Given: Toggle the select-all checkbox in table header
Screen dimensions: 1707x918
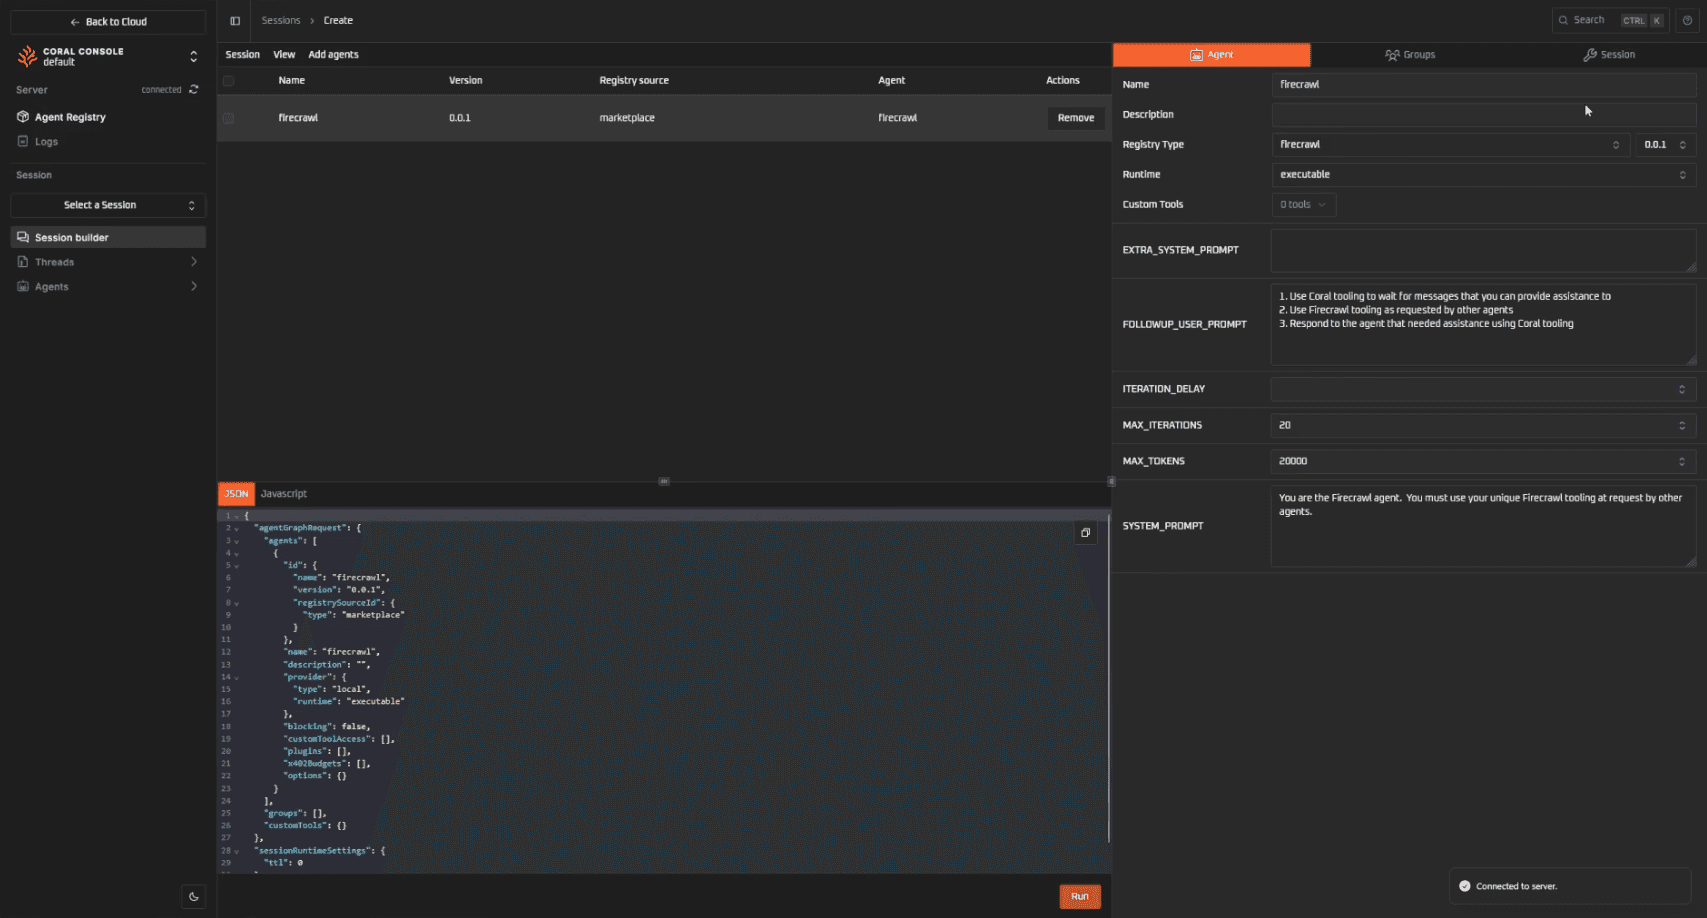Looking at the screenshot, I should (229, 81).
